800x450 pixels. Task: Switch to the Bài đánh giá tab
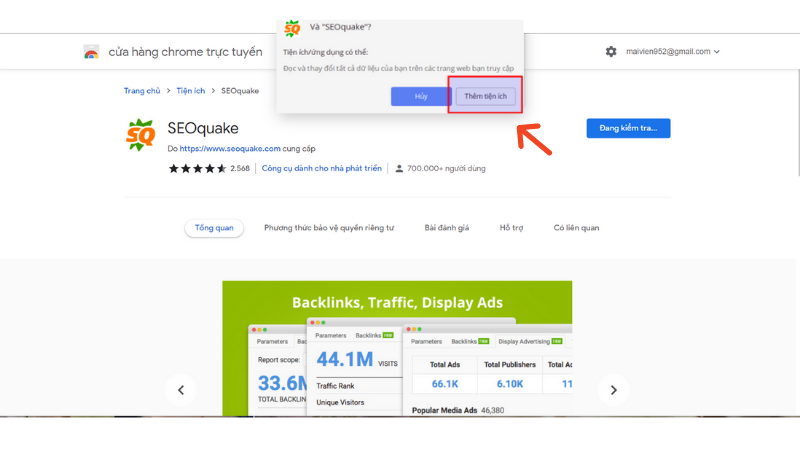point(446,228)
